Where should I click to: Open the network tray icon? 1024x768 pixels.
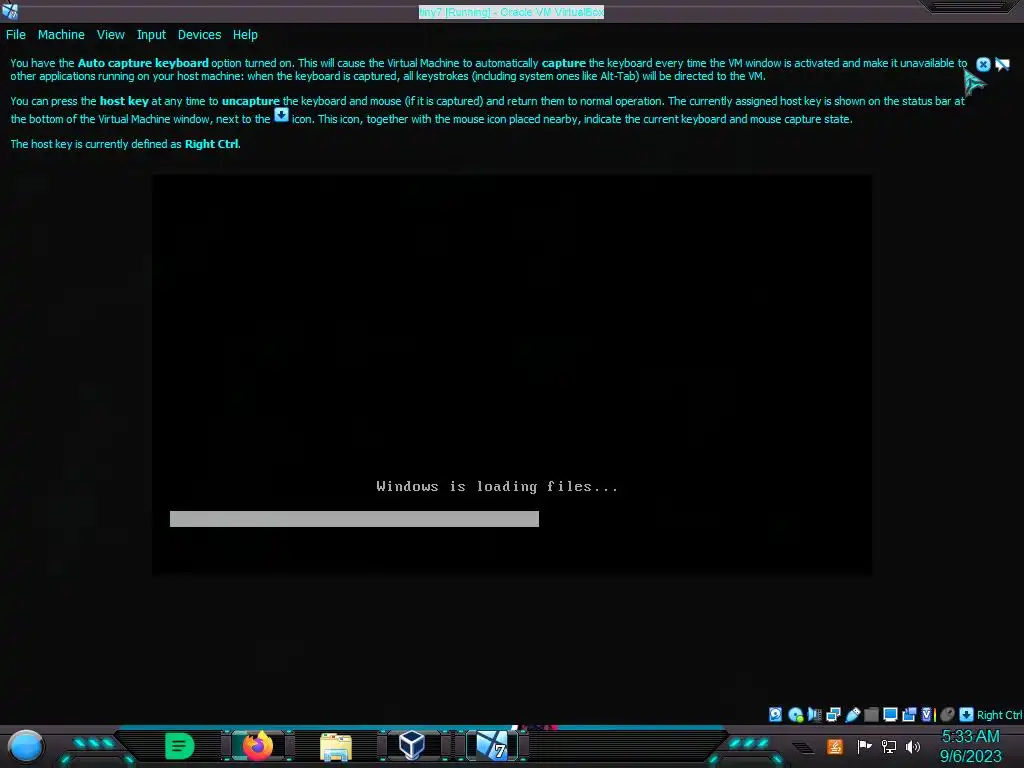click(x=889, y=746)
